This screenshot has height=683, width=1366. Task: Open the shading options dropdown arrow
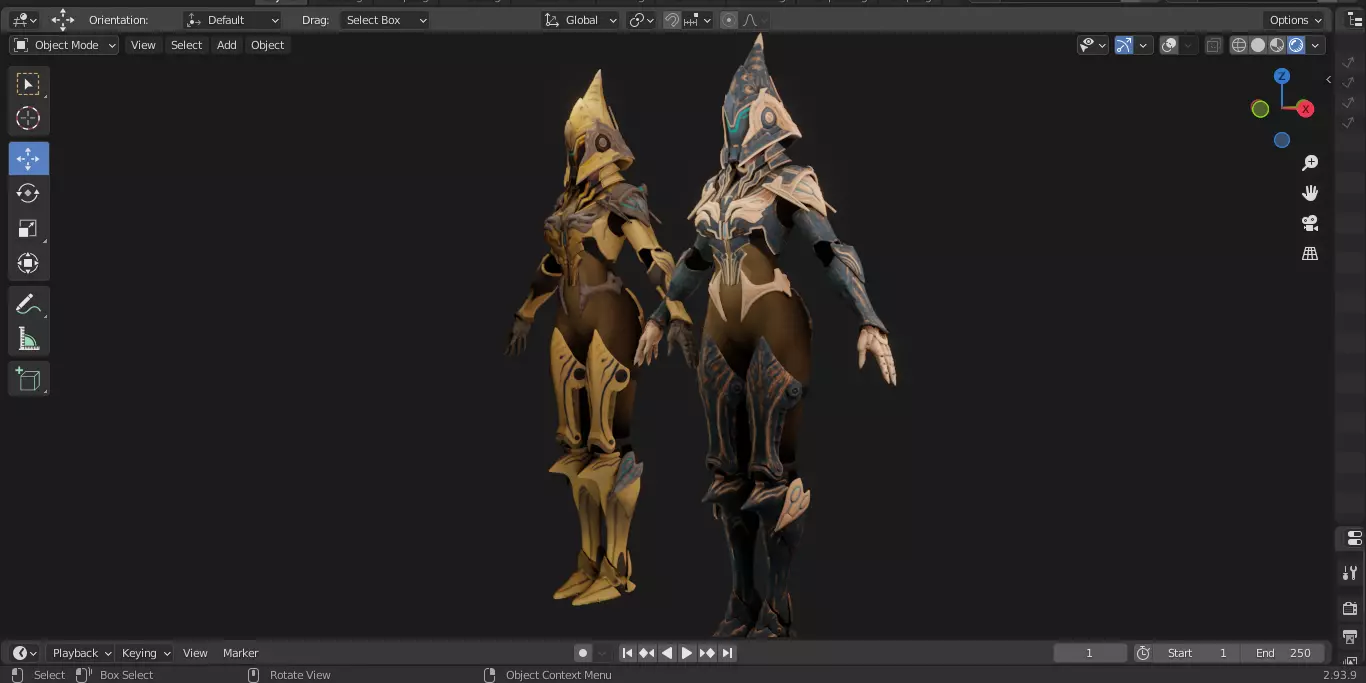point(1316,45)
